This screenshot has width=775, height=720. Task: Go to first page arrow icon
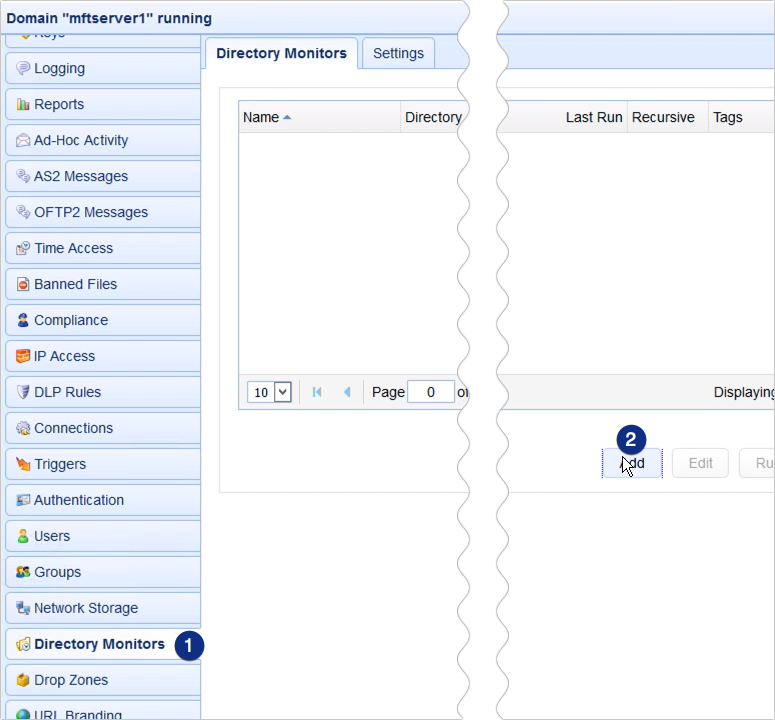[317, 392]
